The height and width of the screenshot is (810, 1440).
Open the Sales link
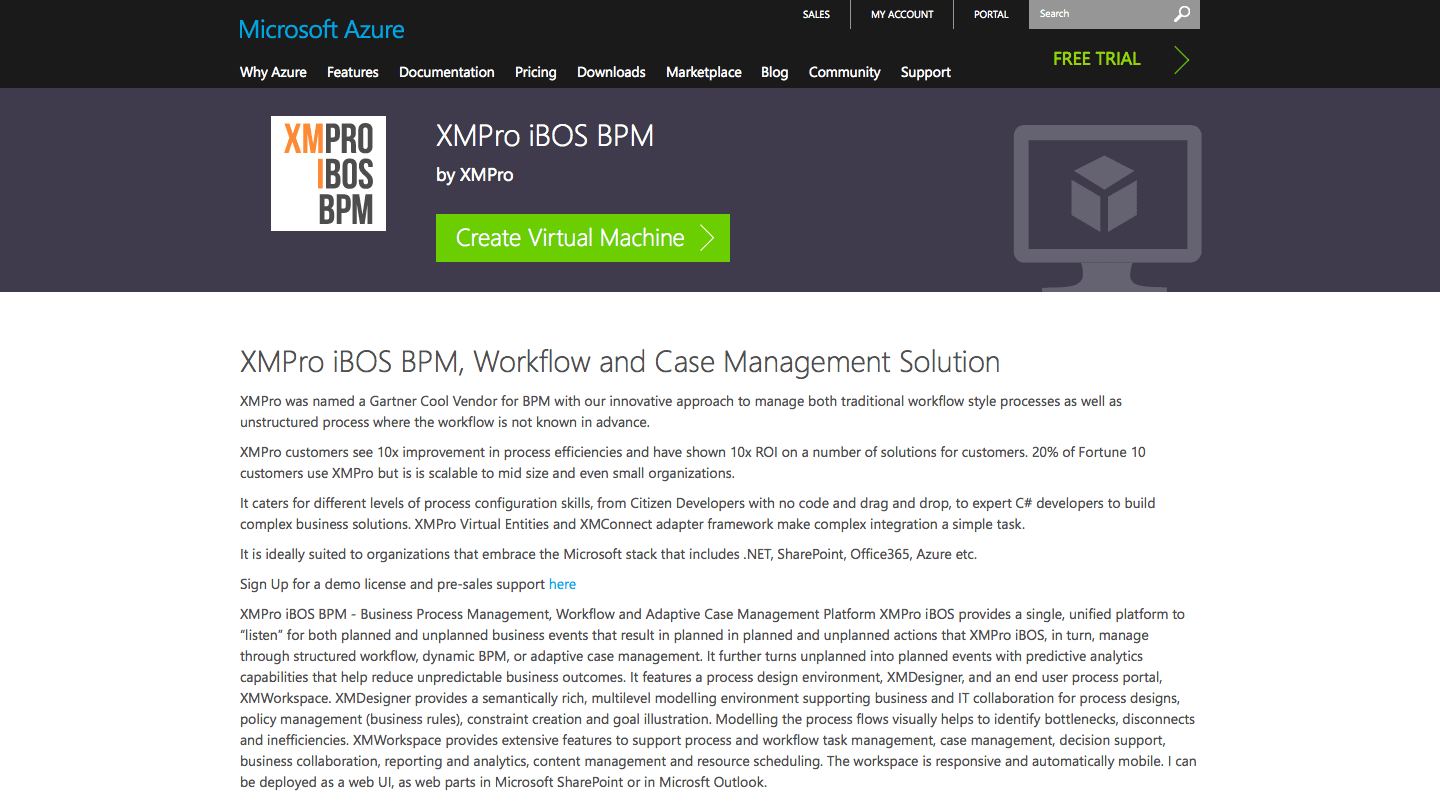click(816, 15)
